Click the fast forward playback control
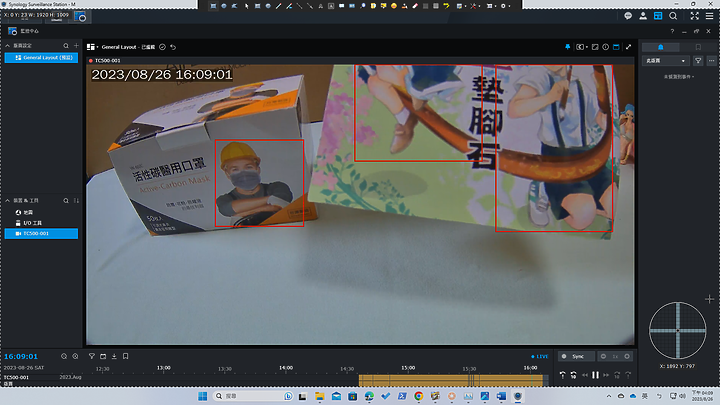Image resolution: width=720 pixels, height=405 pixels. [606, 375]
